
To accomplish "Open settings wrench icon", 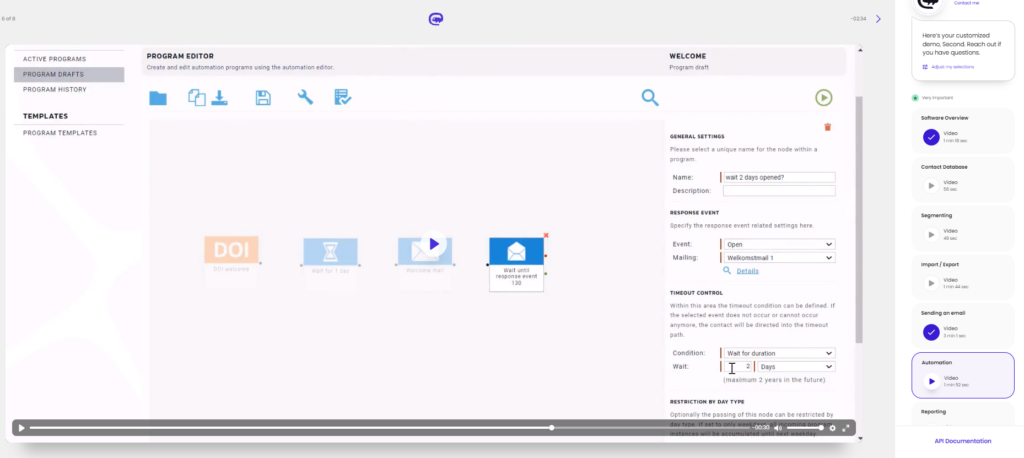I will (305, 97).
